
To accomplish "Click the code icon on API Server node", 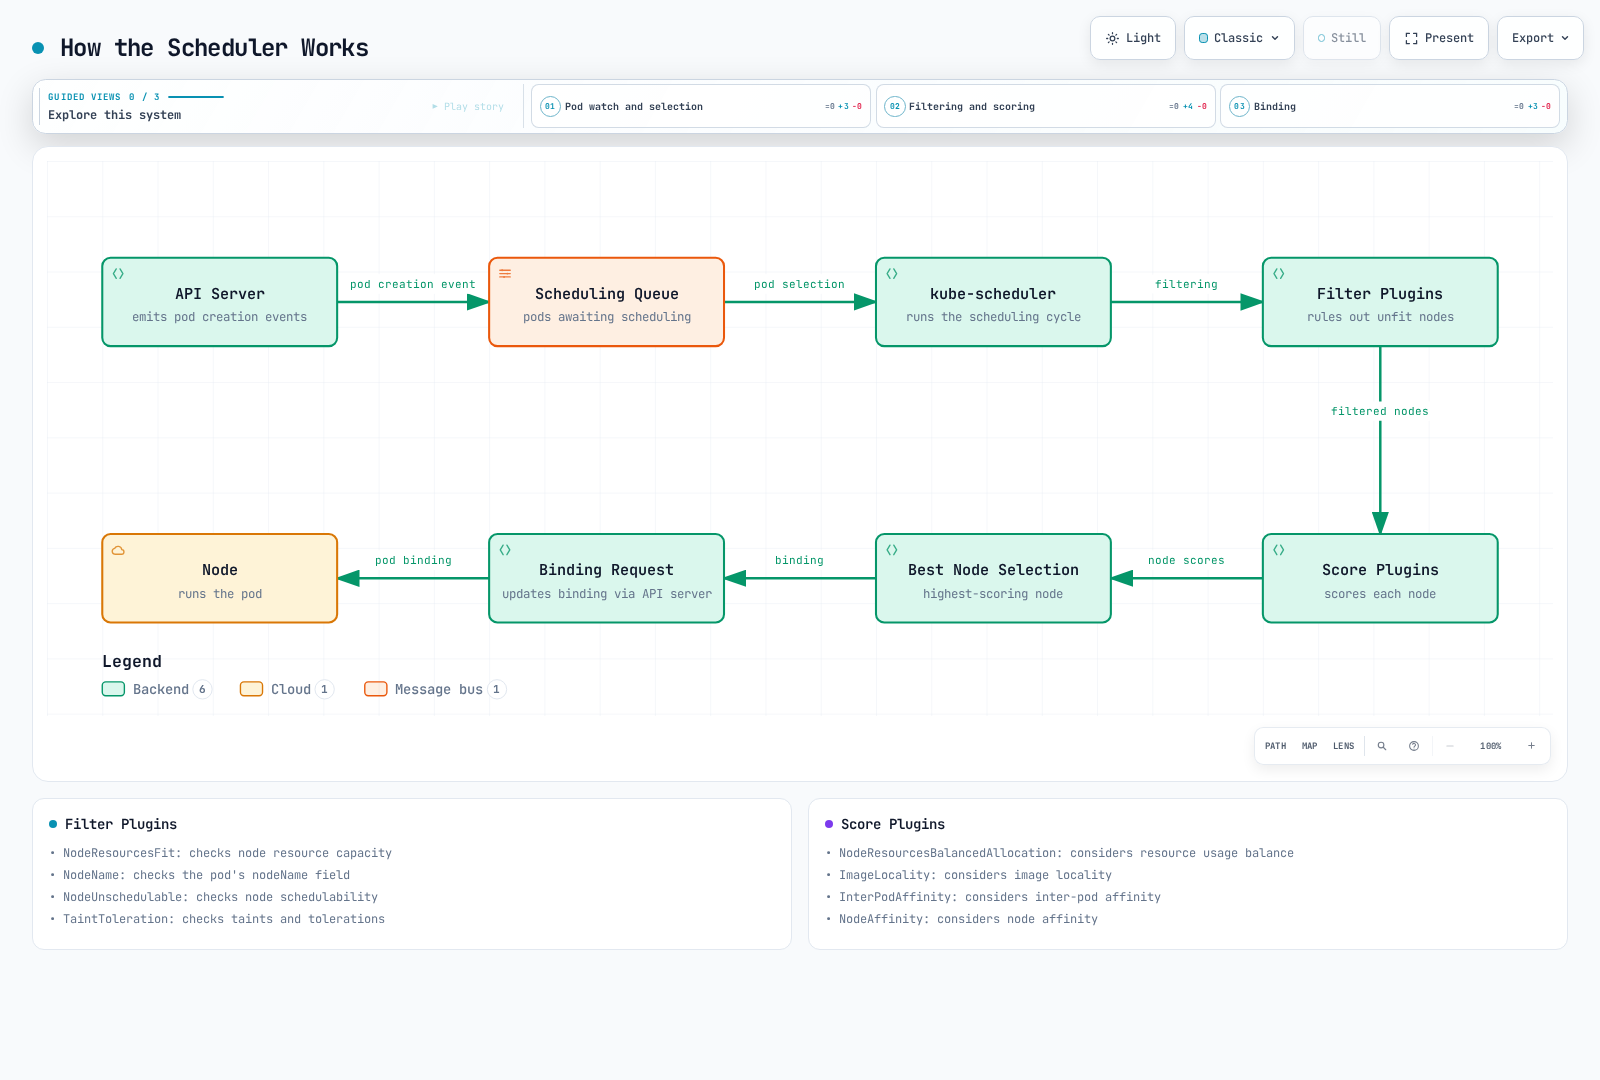I will click(118, 274).
